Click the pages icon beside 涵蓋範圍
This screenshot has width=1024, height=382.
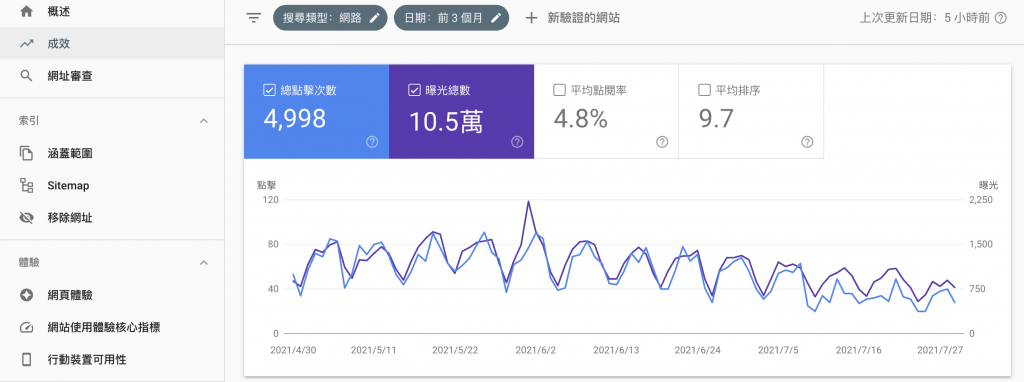click(26, 153)
